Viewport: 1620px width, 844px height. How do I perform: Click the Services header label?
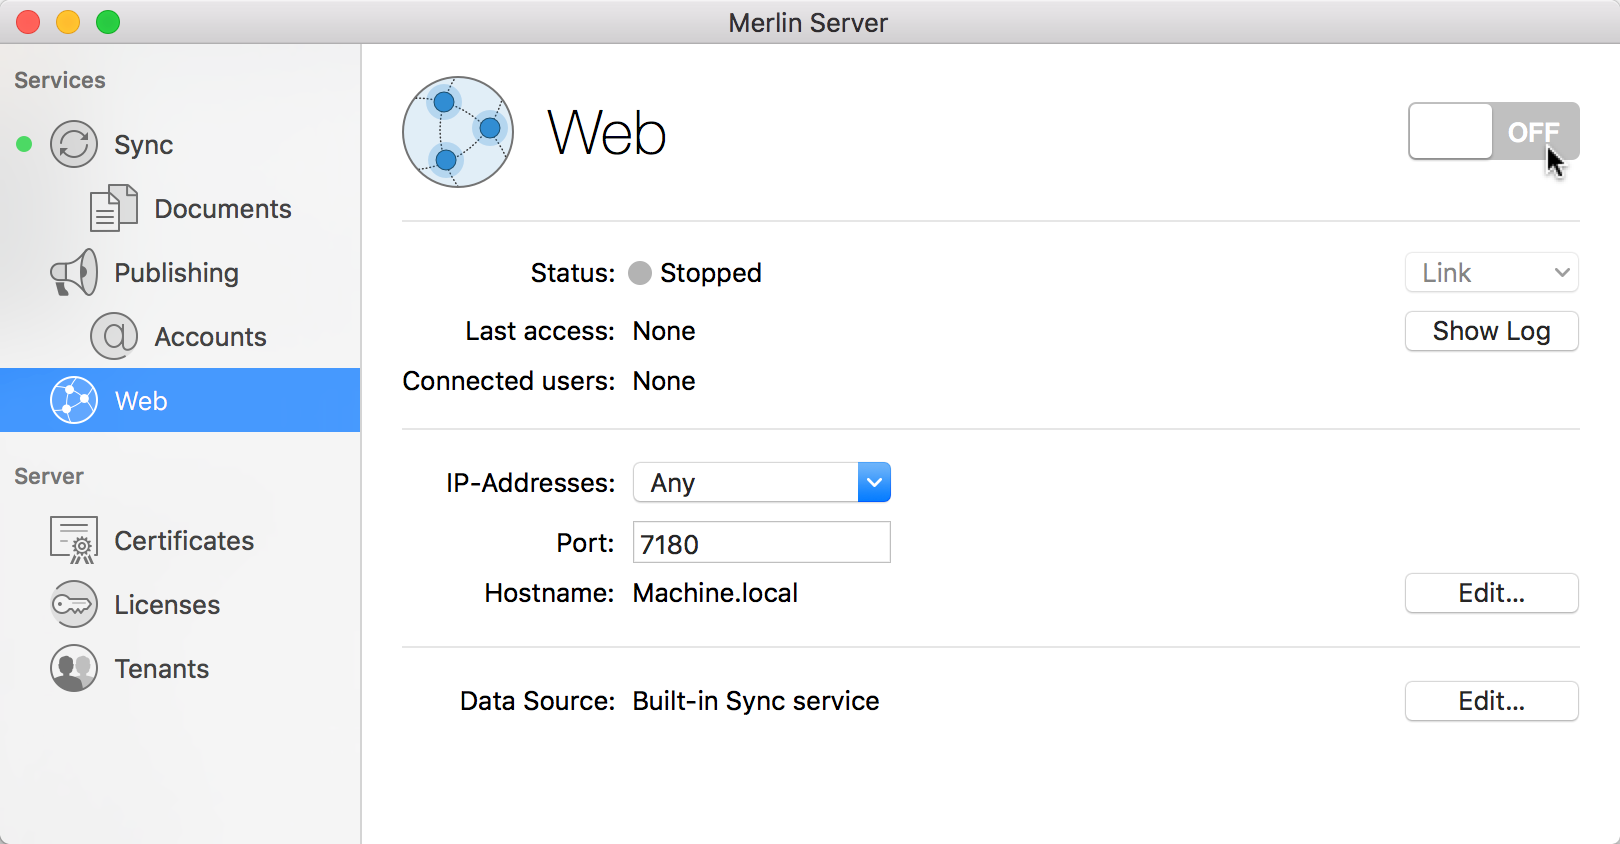point(60,80)
